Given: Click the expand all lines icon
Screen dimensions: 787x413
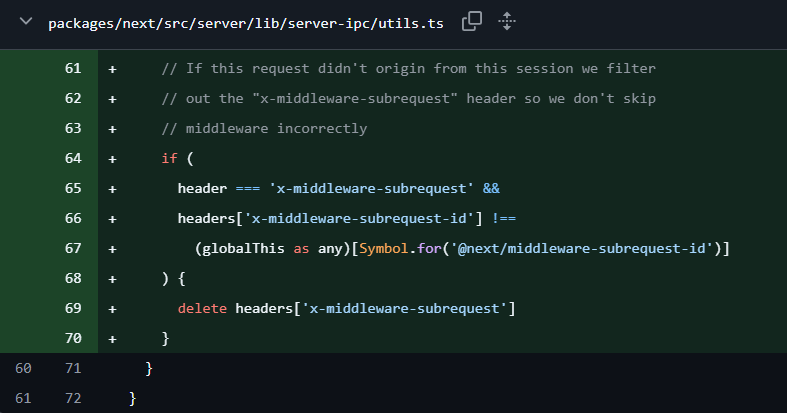Looking at the screenshot, I should 506,22.
